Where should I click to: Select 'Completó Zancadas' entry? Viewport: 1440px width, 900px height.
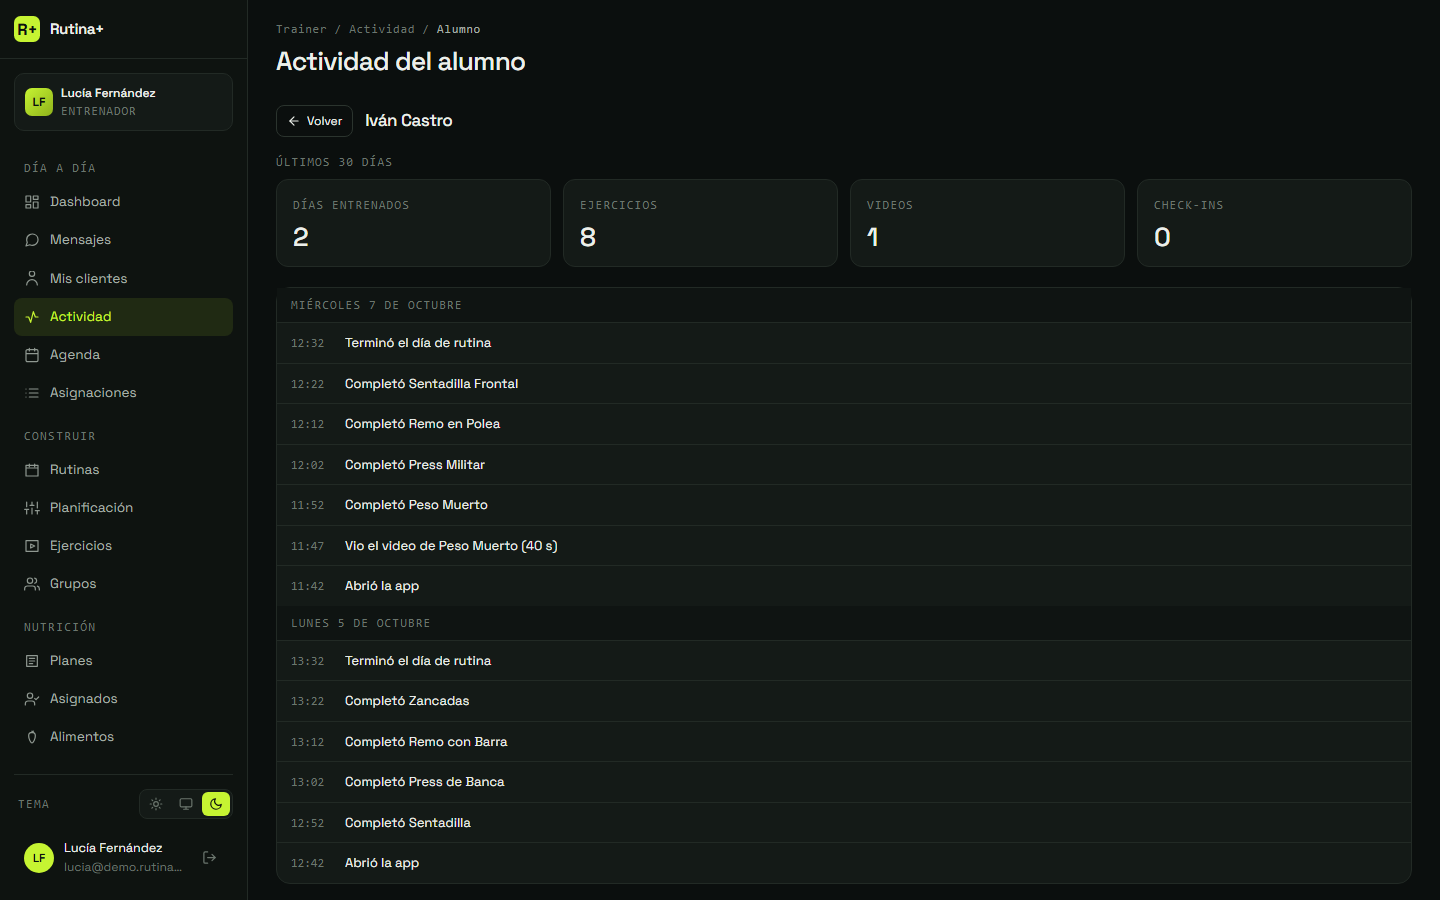click(844, 701)
